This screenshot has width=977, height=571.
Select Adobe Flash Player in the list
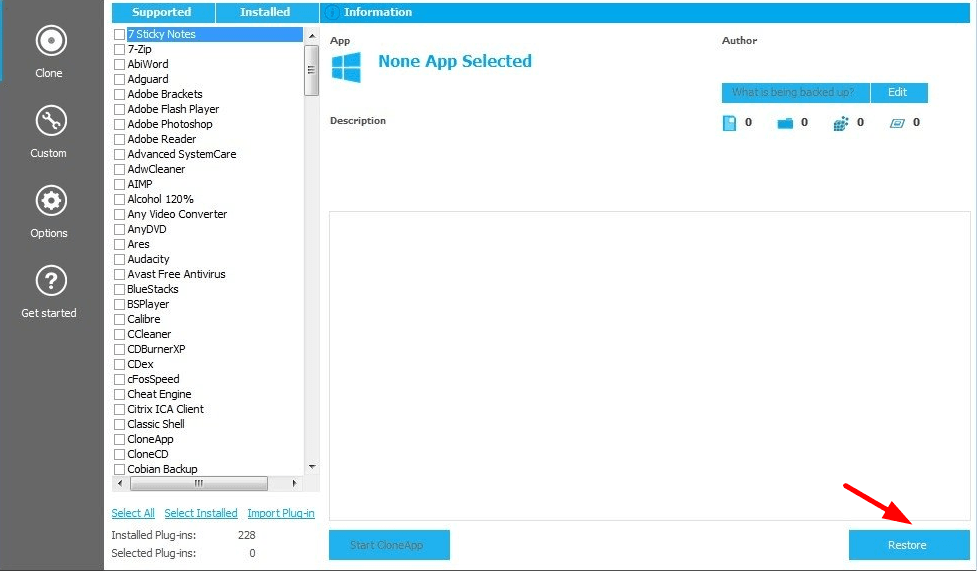point(173,109)
